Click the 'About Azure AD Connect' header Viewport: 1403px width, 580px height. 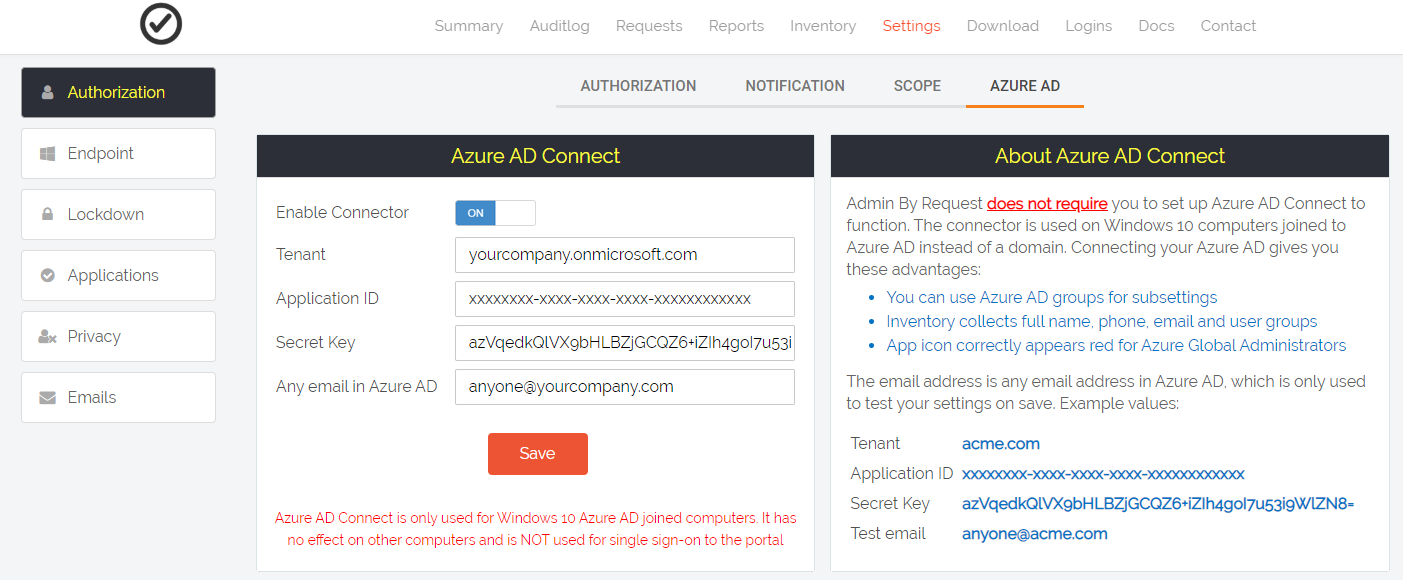(x=1110, y=156)
